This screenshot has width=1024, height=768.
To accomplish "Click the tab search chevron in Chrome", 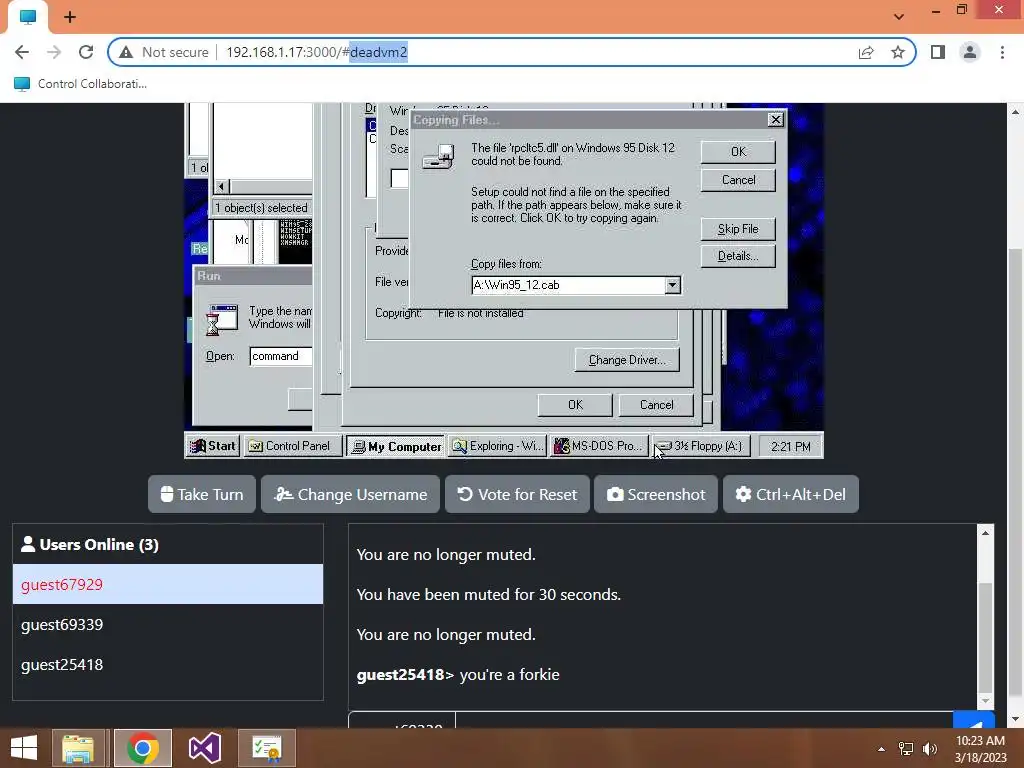I will coord(899,17).
